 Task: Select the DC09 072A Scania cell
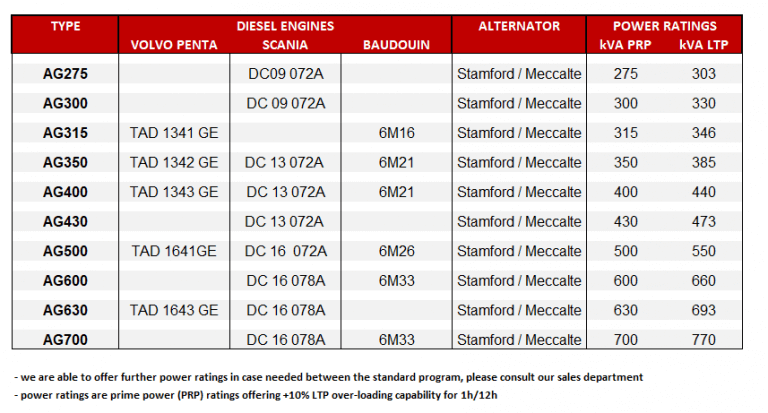(286, 74)
